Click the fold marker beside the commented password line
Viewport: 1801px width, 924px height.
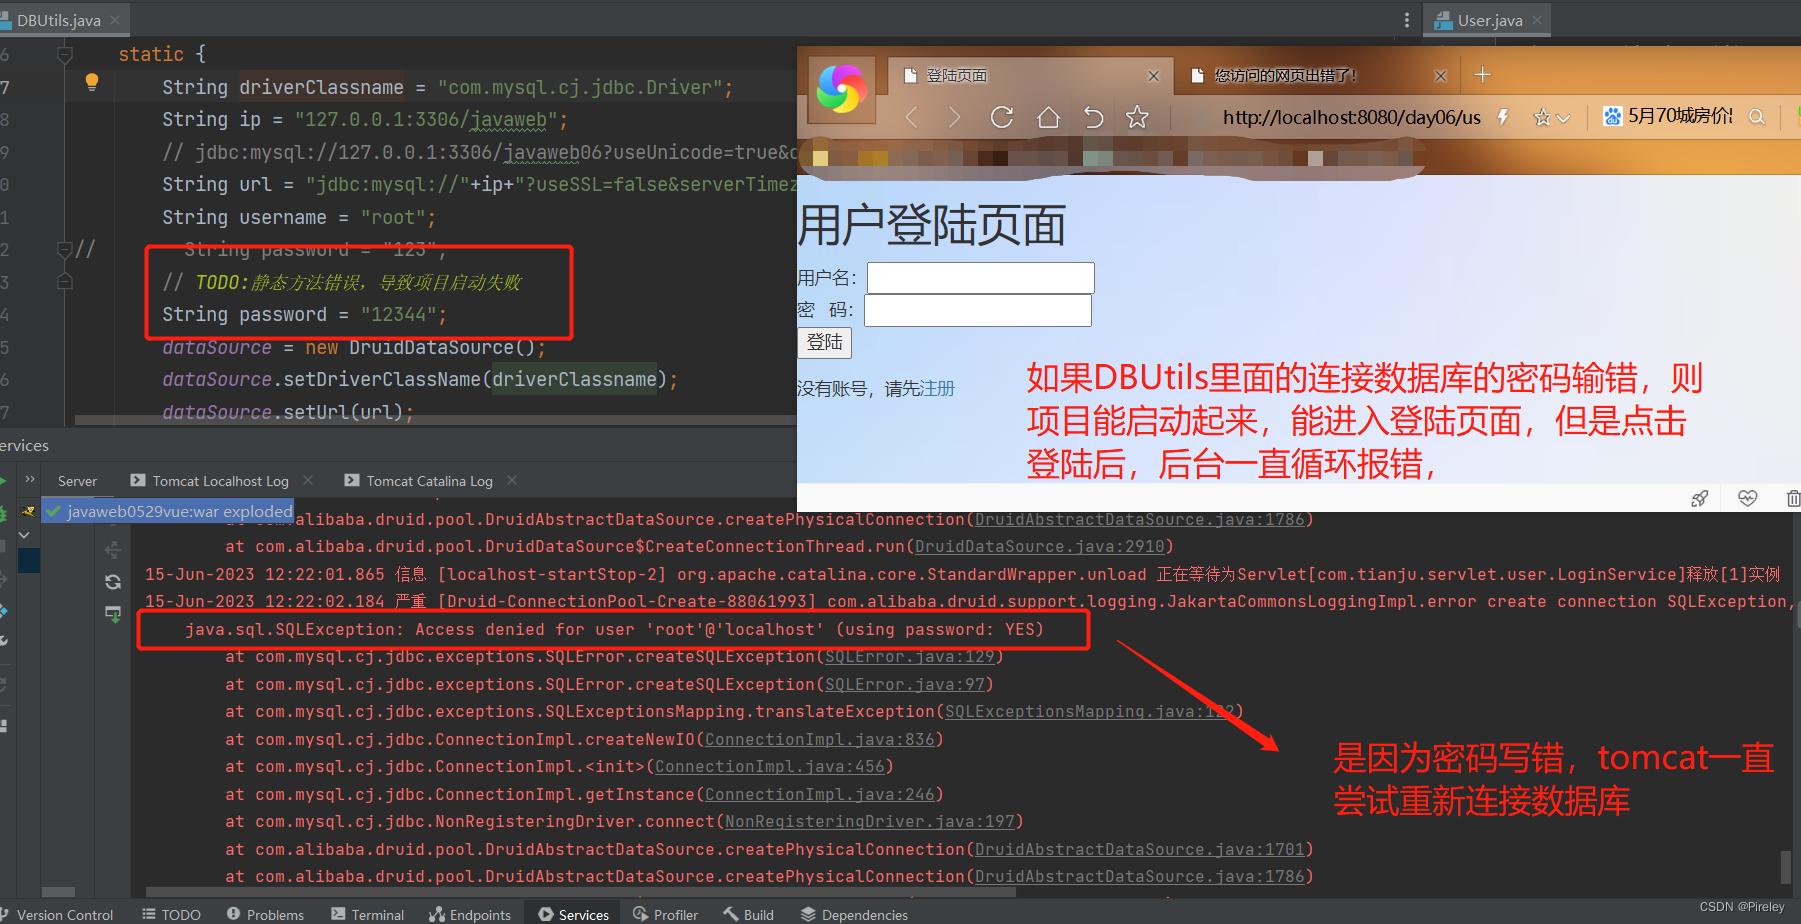[x=65, y=249]
